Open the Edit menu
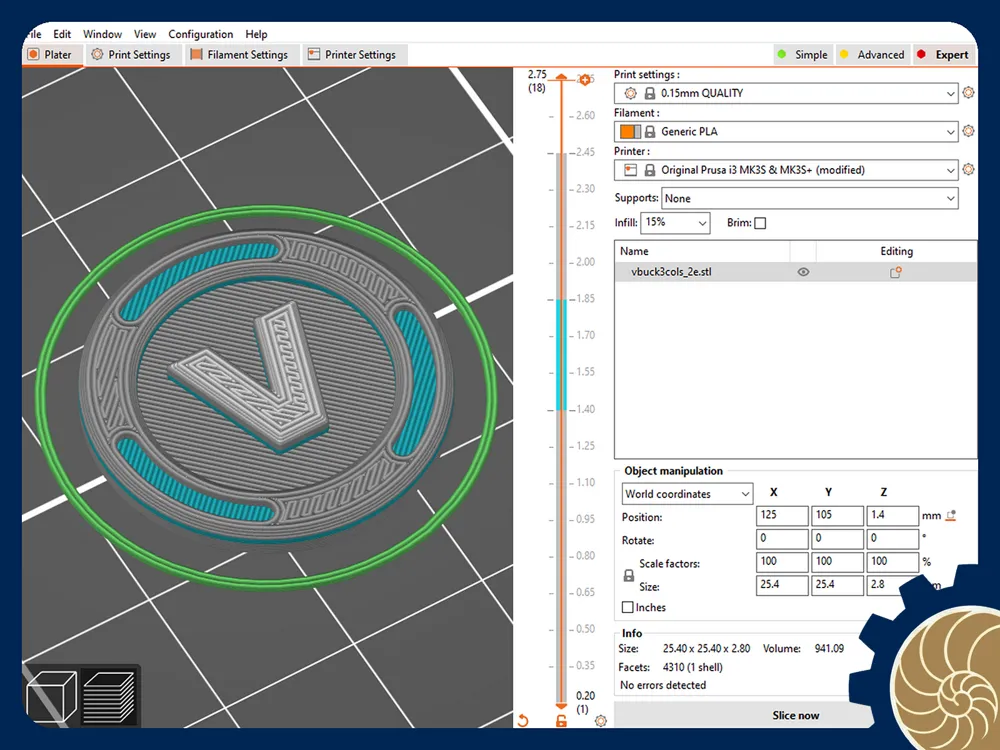 [62, 34]
